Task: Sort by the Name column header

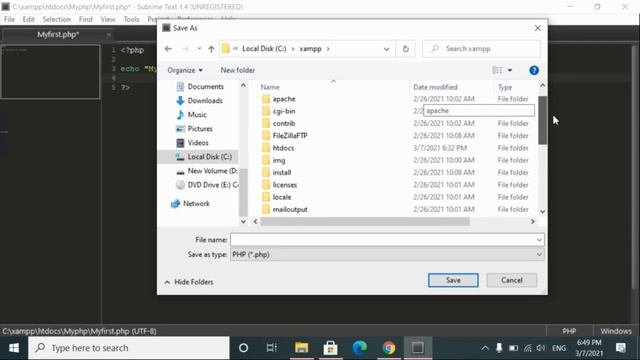Action: [x=270, y=87]
